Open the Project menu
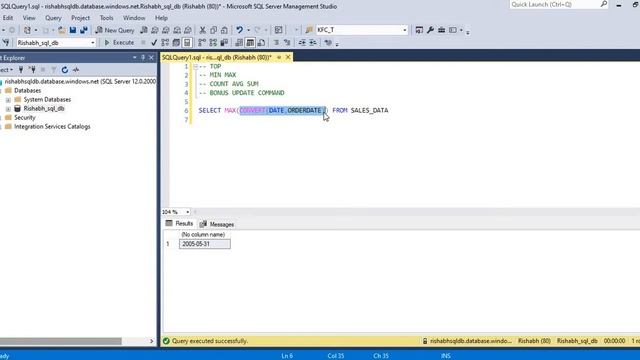The image size is (640, 360). pyautogui.click(x=80, y=18)
